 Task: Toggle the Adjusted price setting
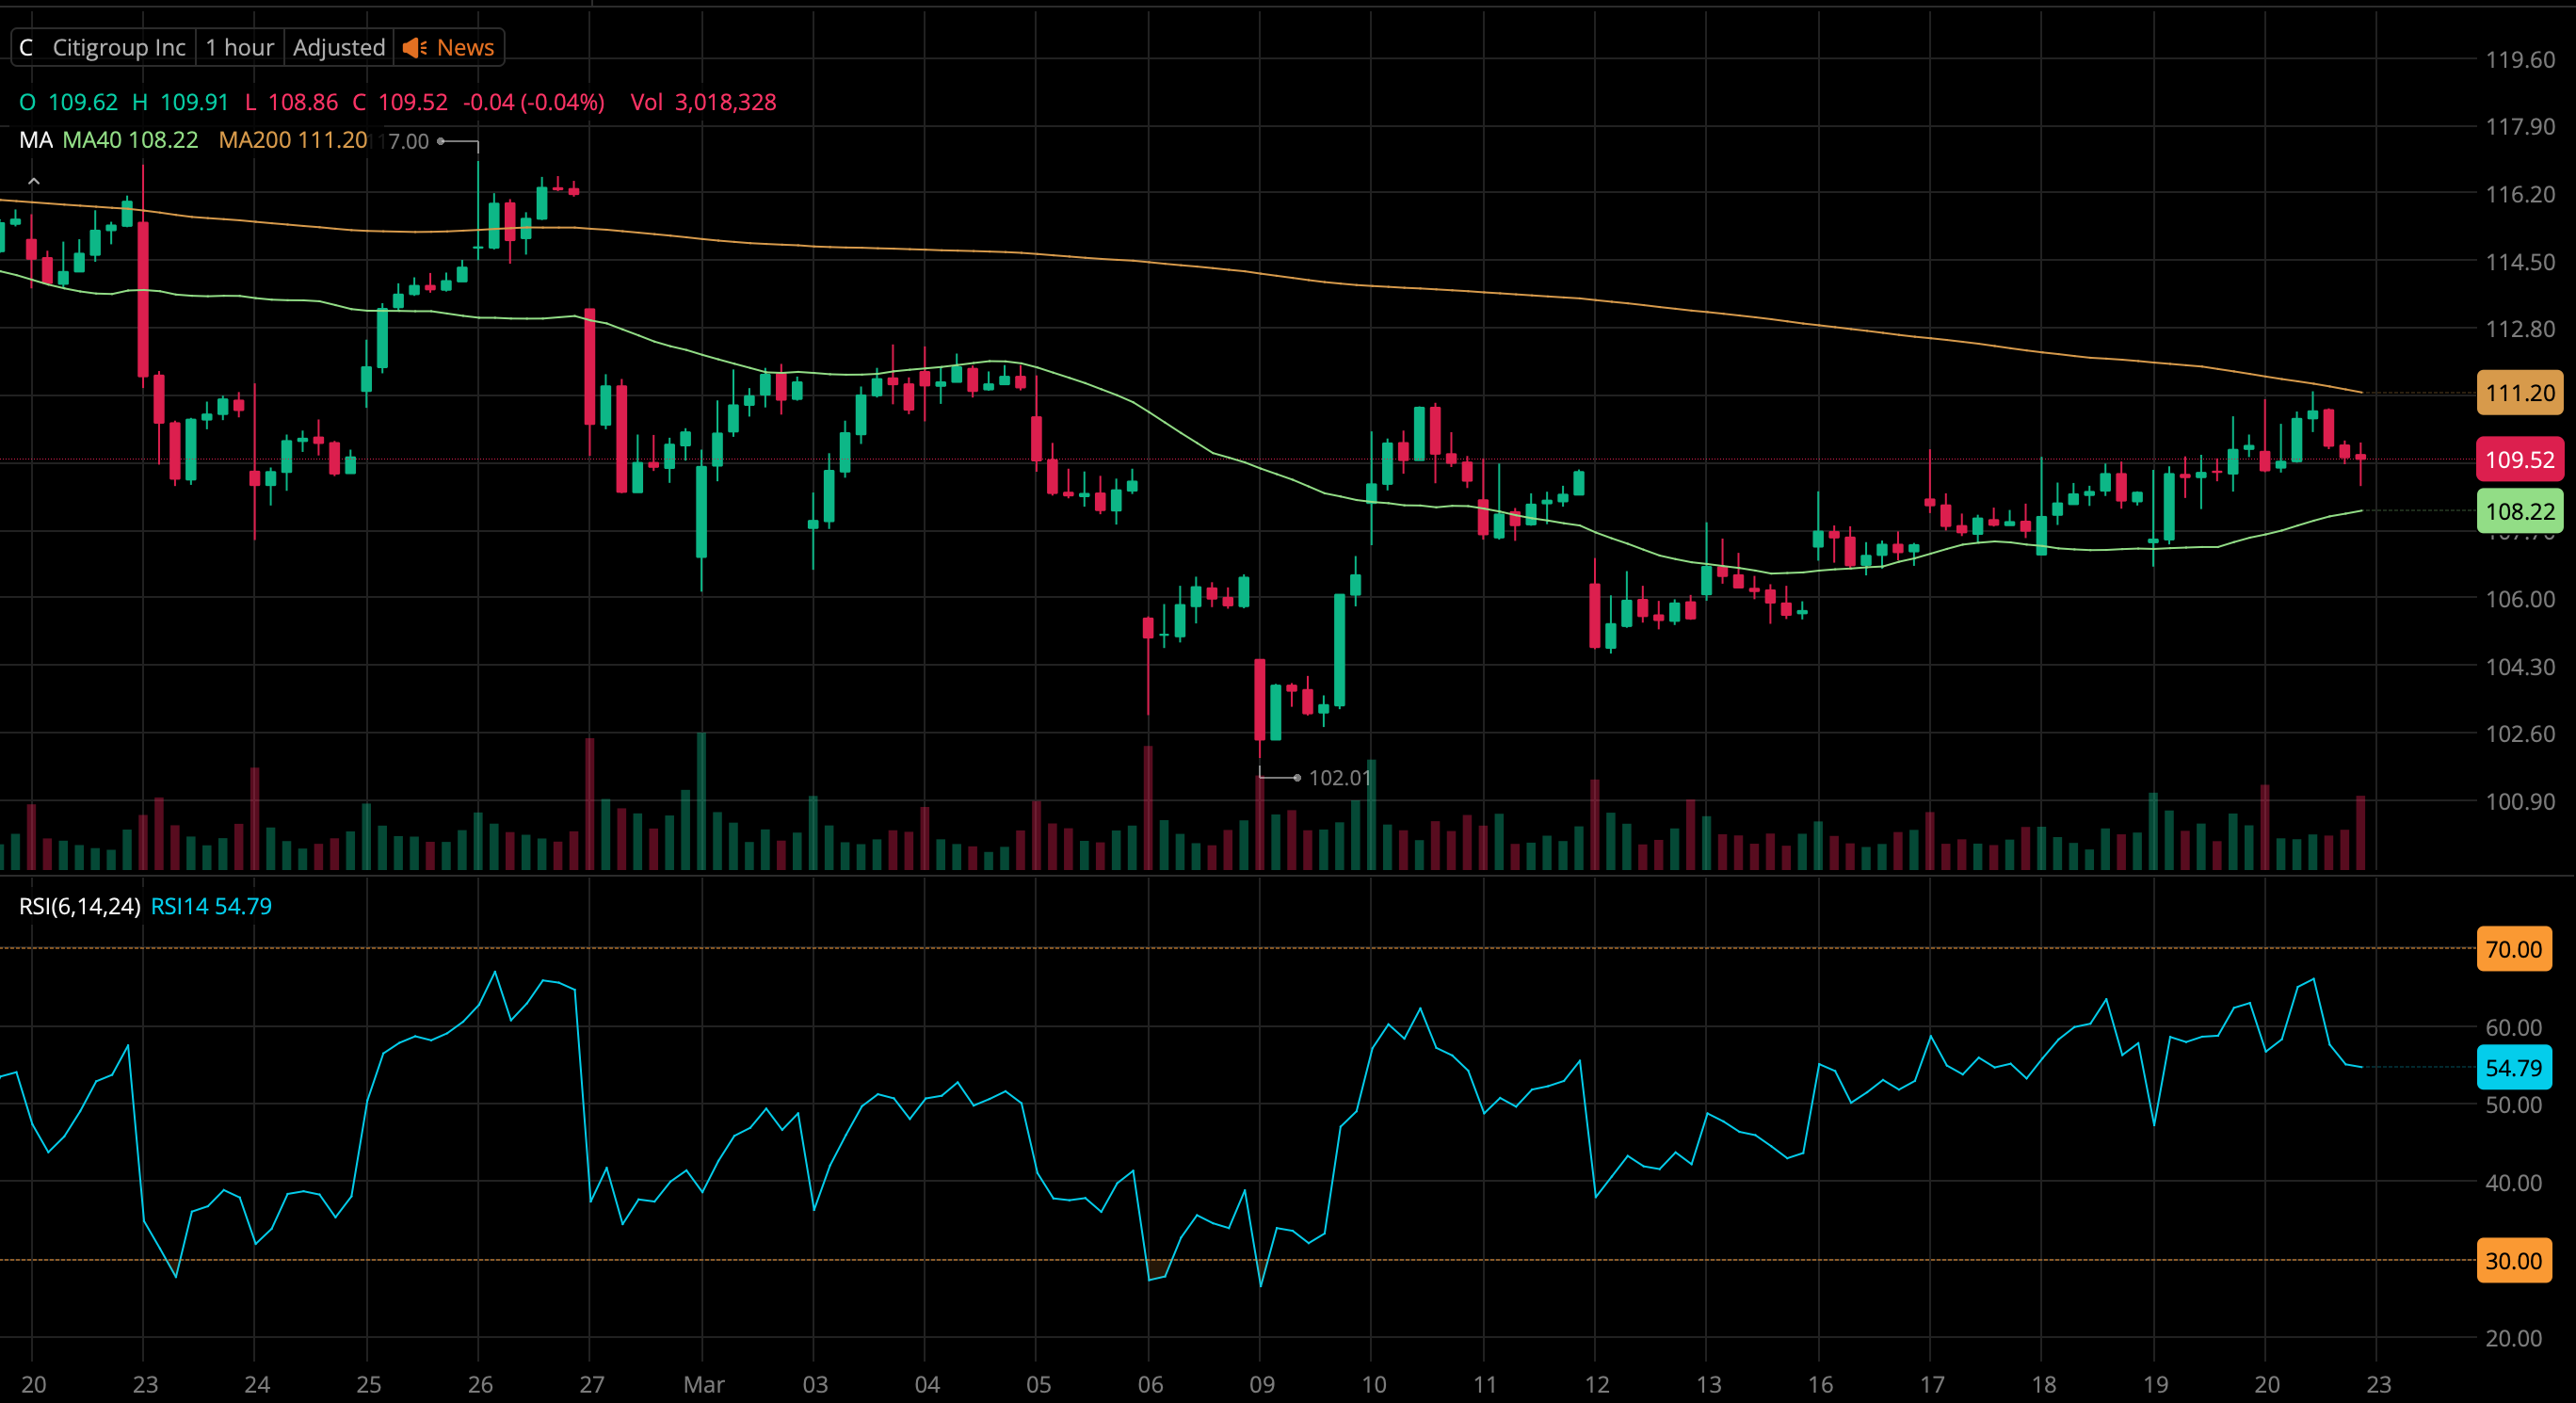pos(338,47)
